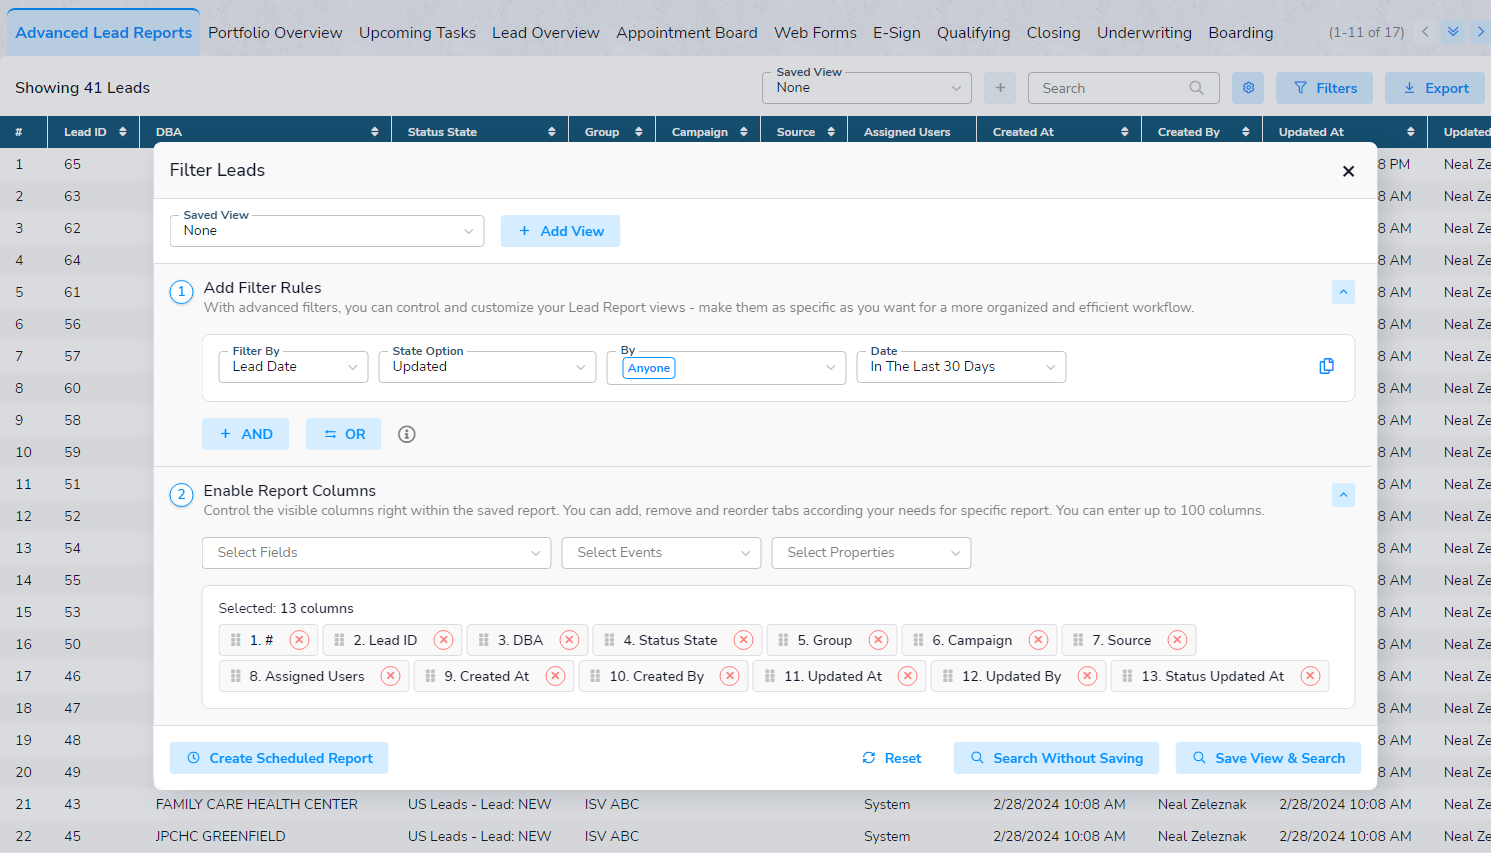Expand the Select Fields dropdown

(x=376, y=553)
